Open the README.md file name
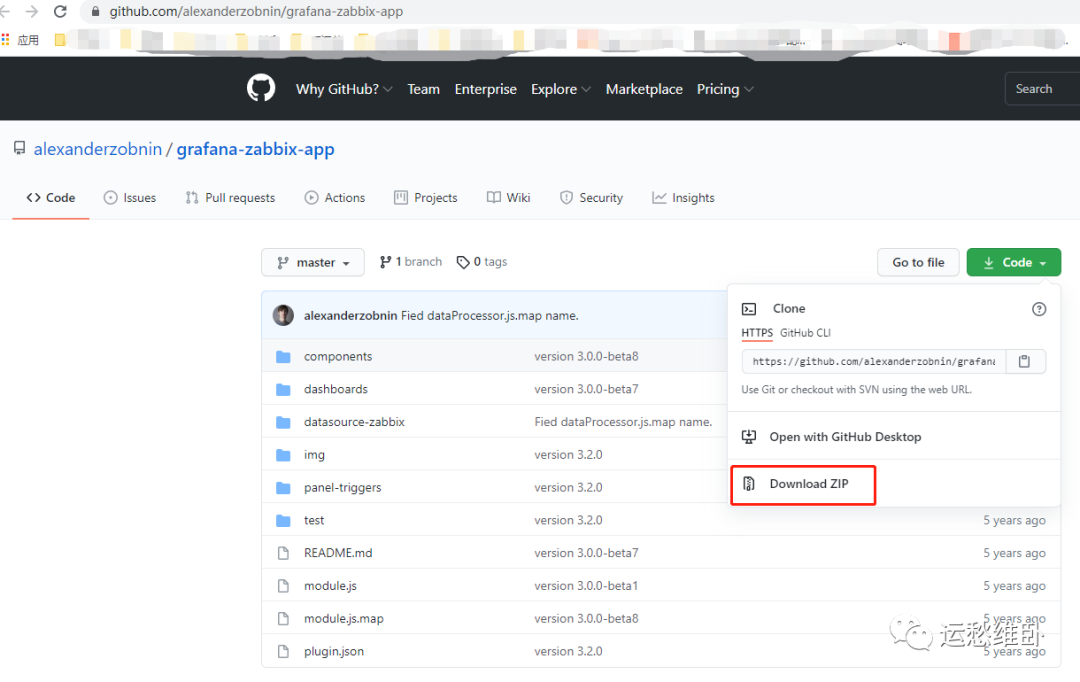1080x682 pixels. [x=338, y=552]
